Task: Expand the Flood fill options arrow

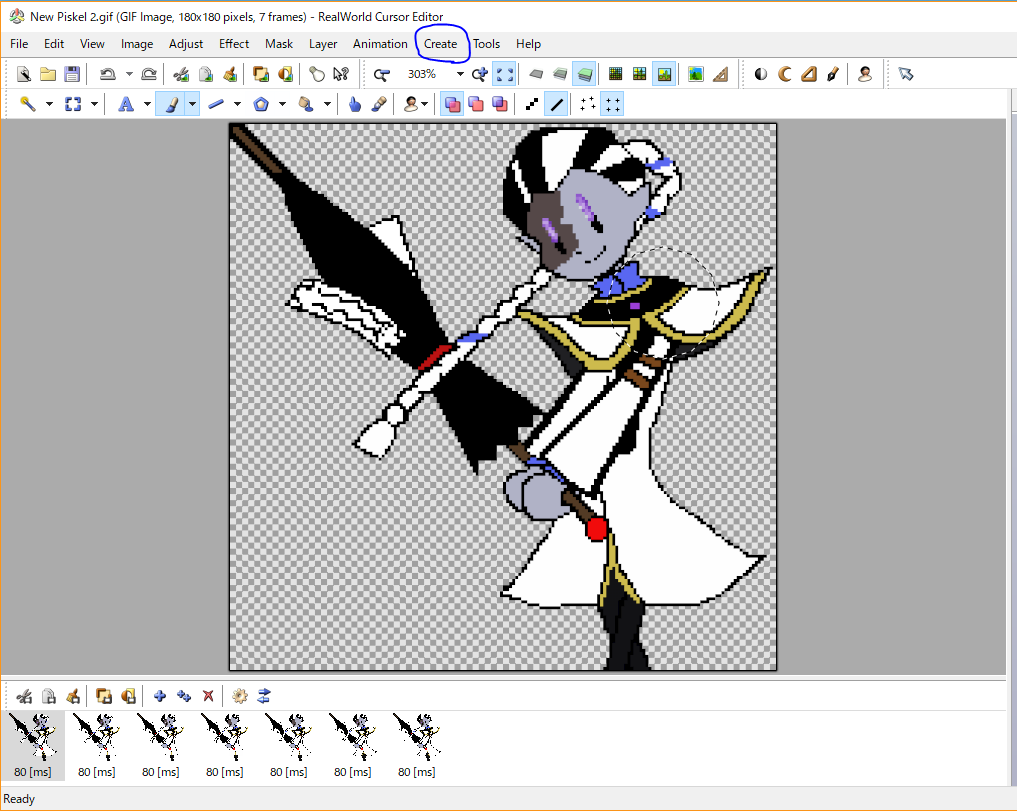Action: click(x=328, y=104)
